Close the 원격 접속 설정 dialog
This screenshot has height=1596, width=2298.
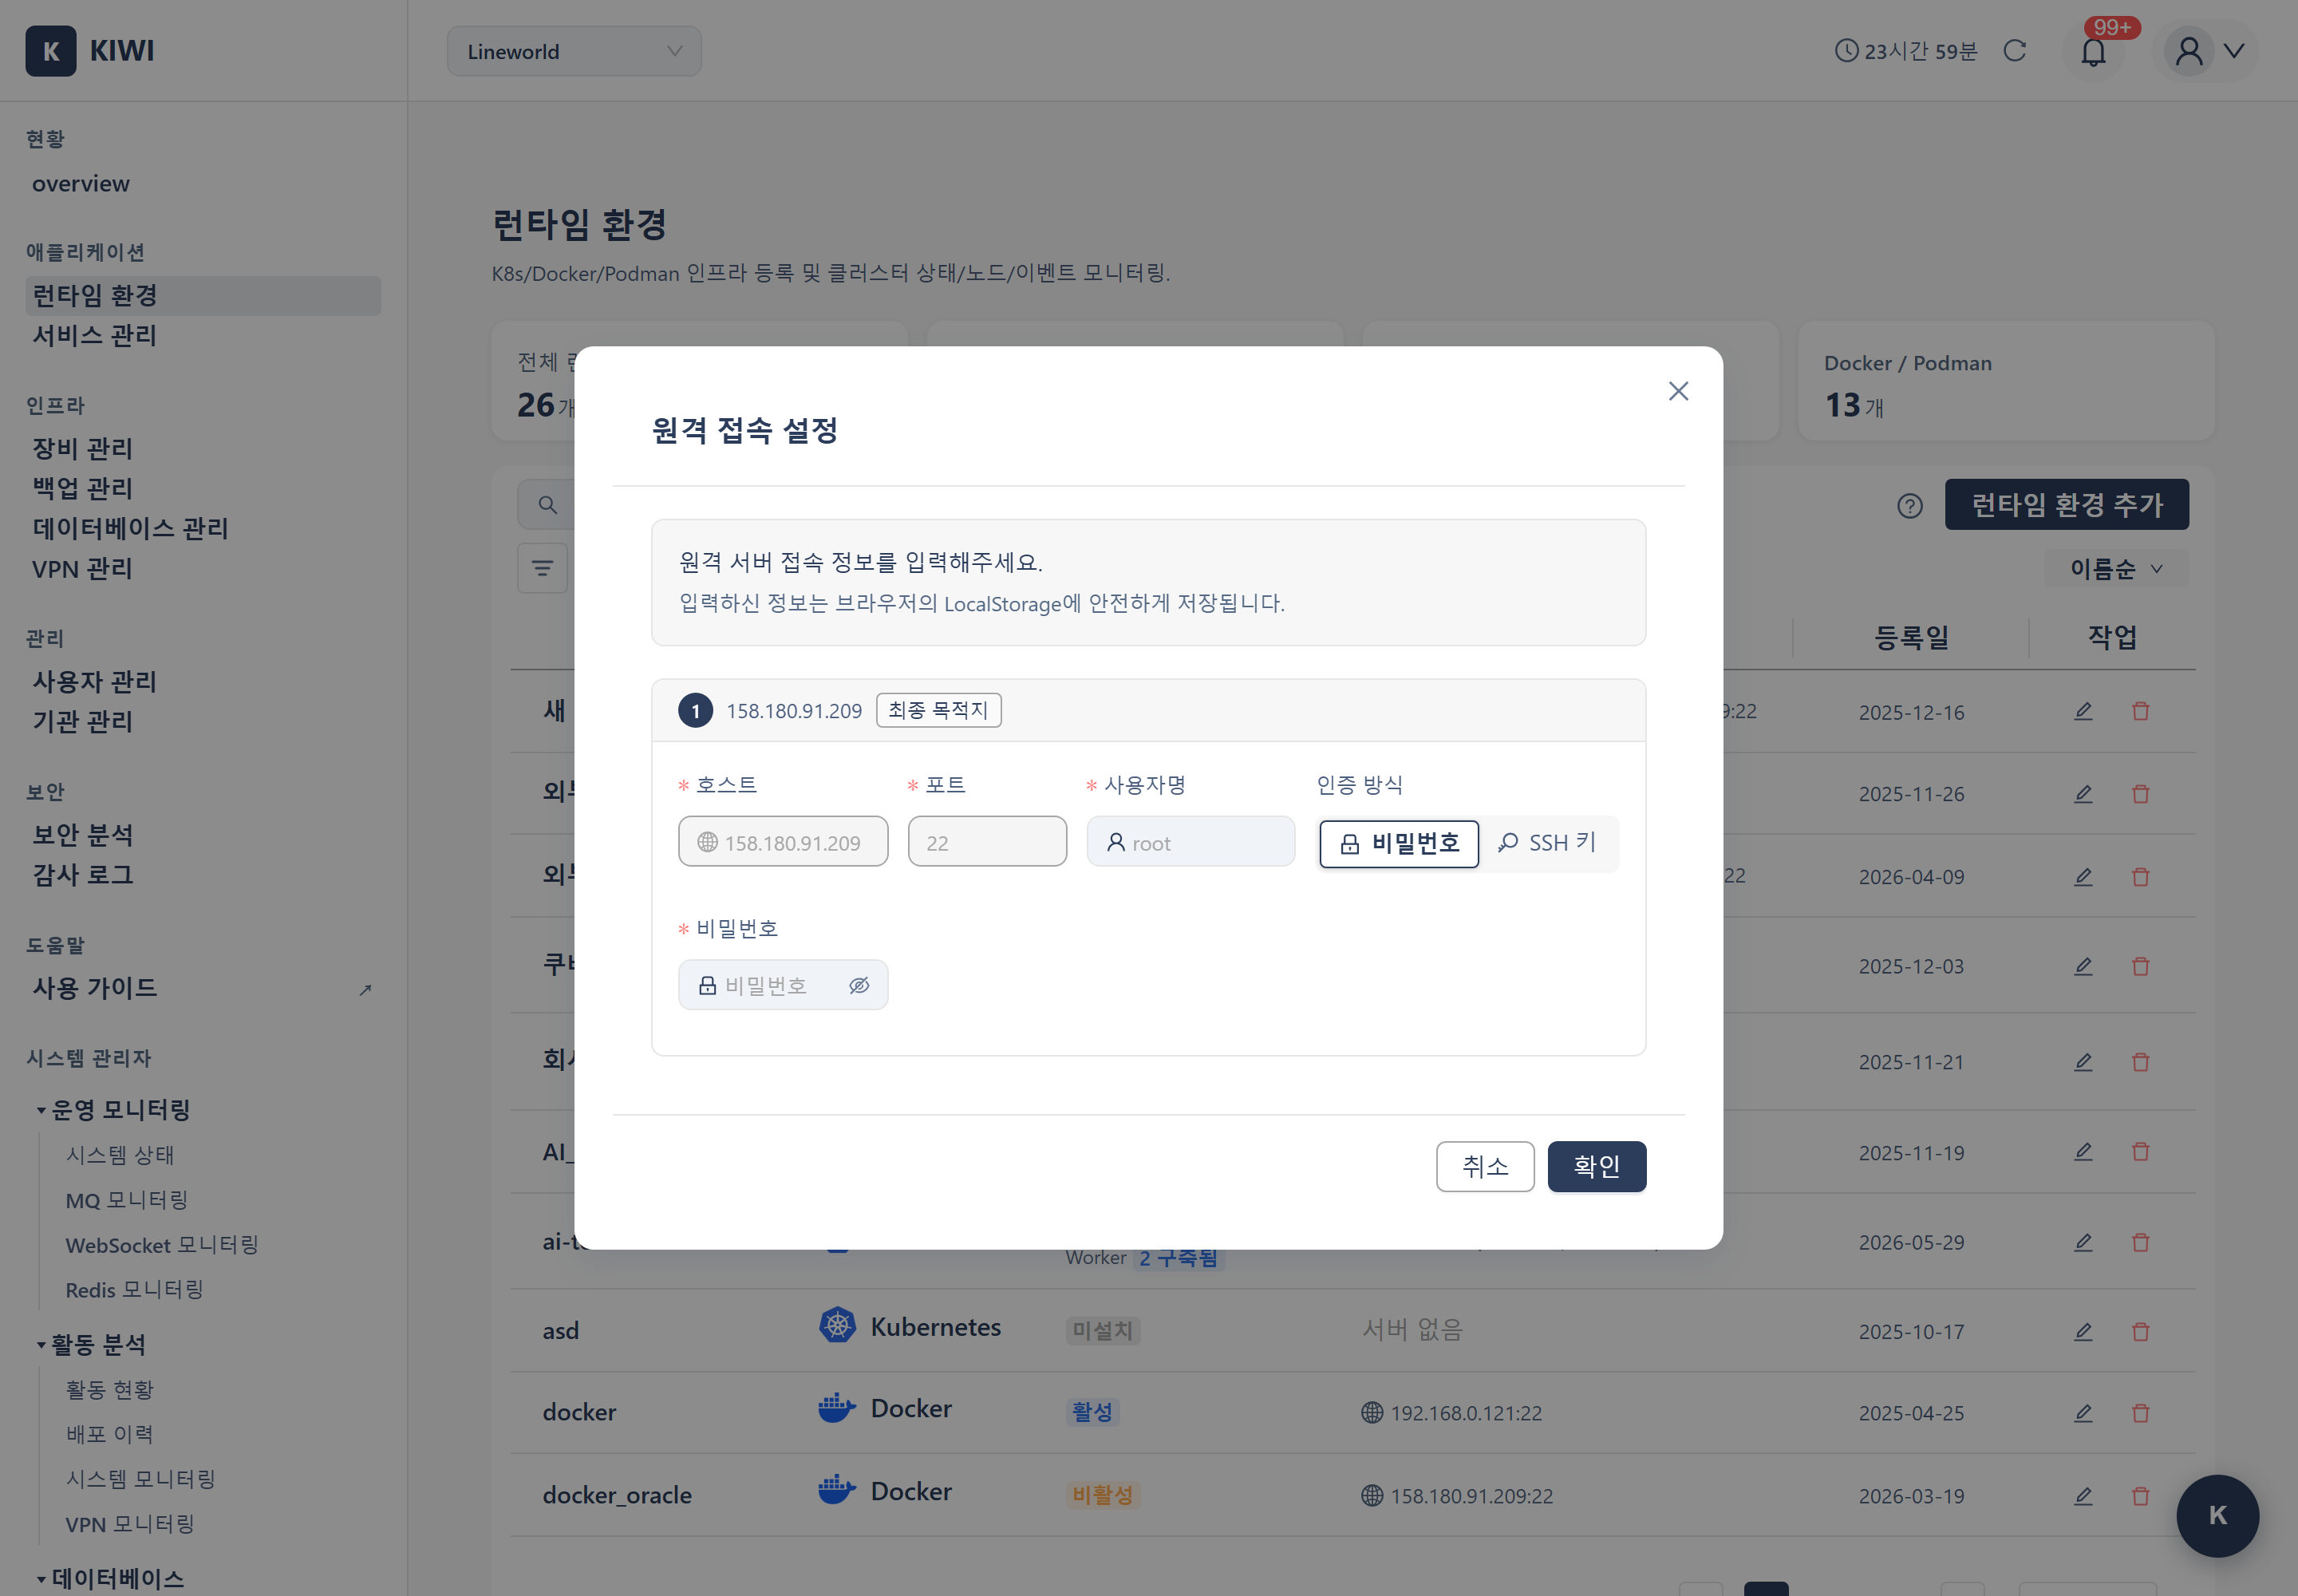click(1678, 391)
